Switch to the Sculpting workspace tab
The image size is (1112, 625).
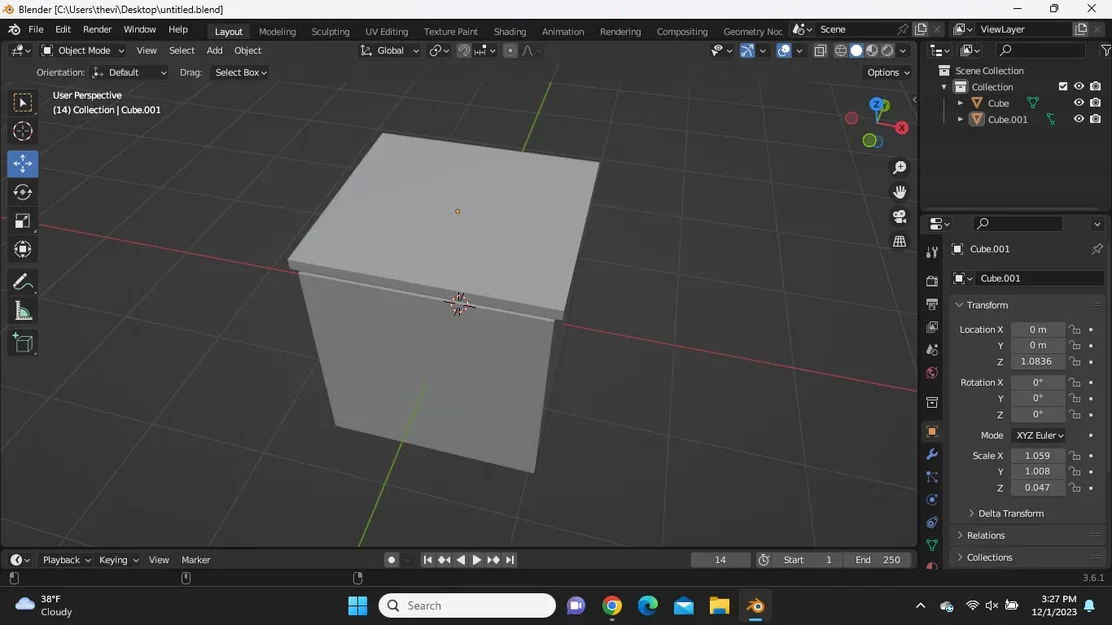click(330, 31)
